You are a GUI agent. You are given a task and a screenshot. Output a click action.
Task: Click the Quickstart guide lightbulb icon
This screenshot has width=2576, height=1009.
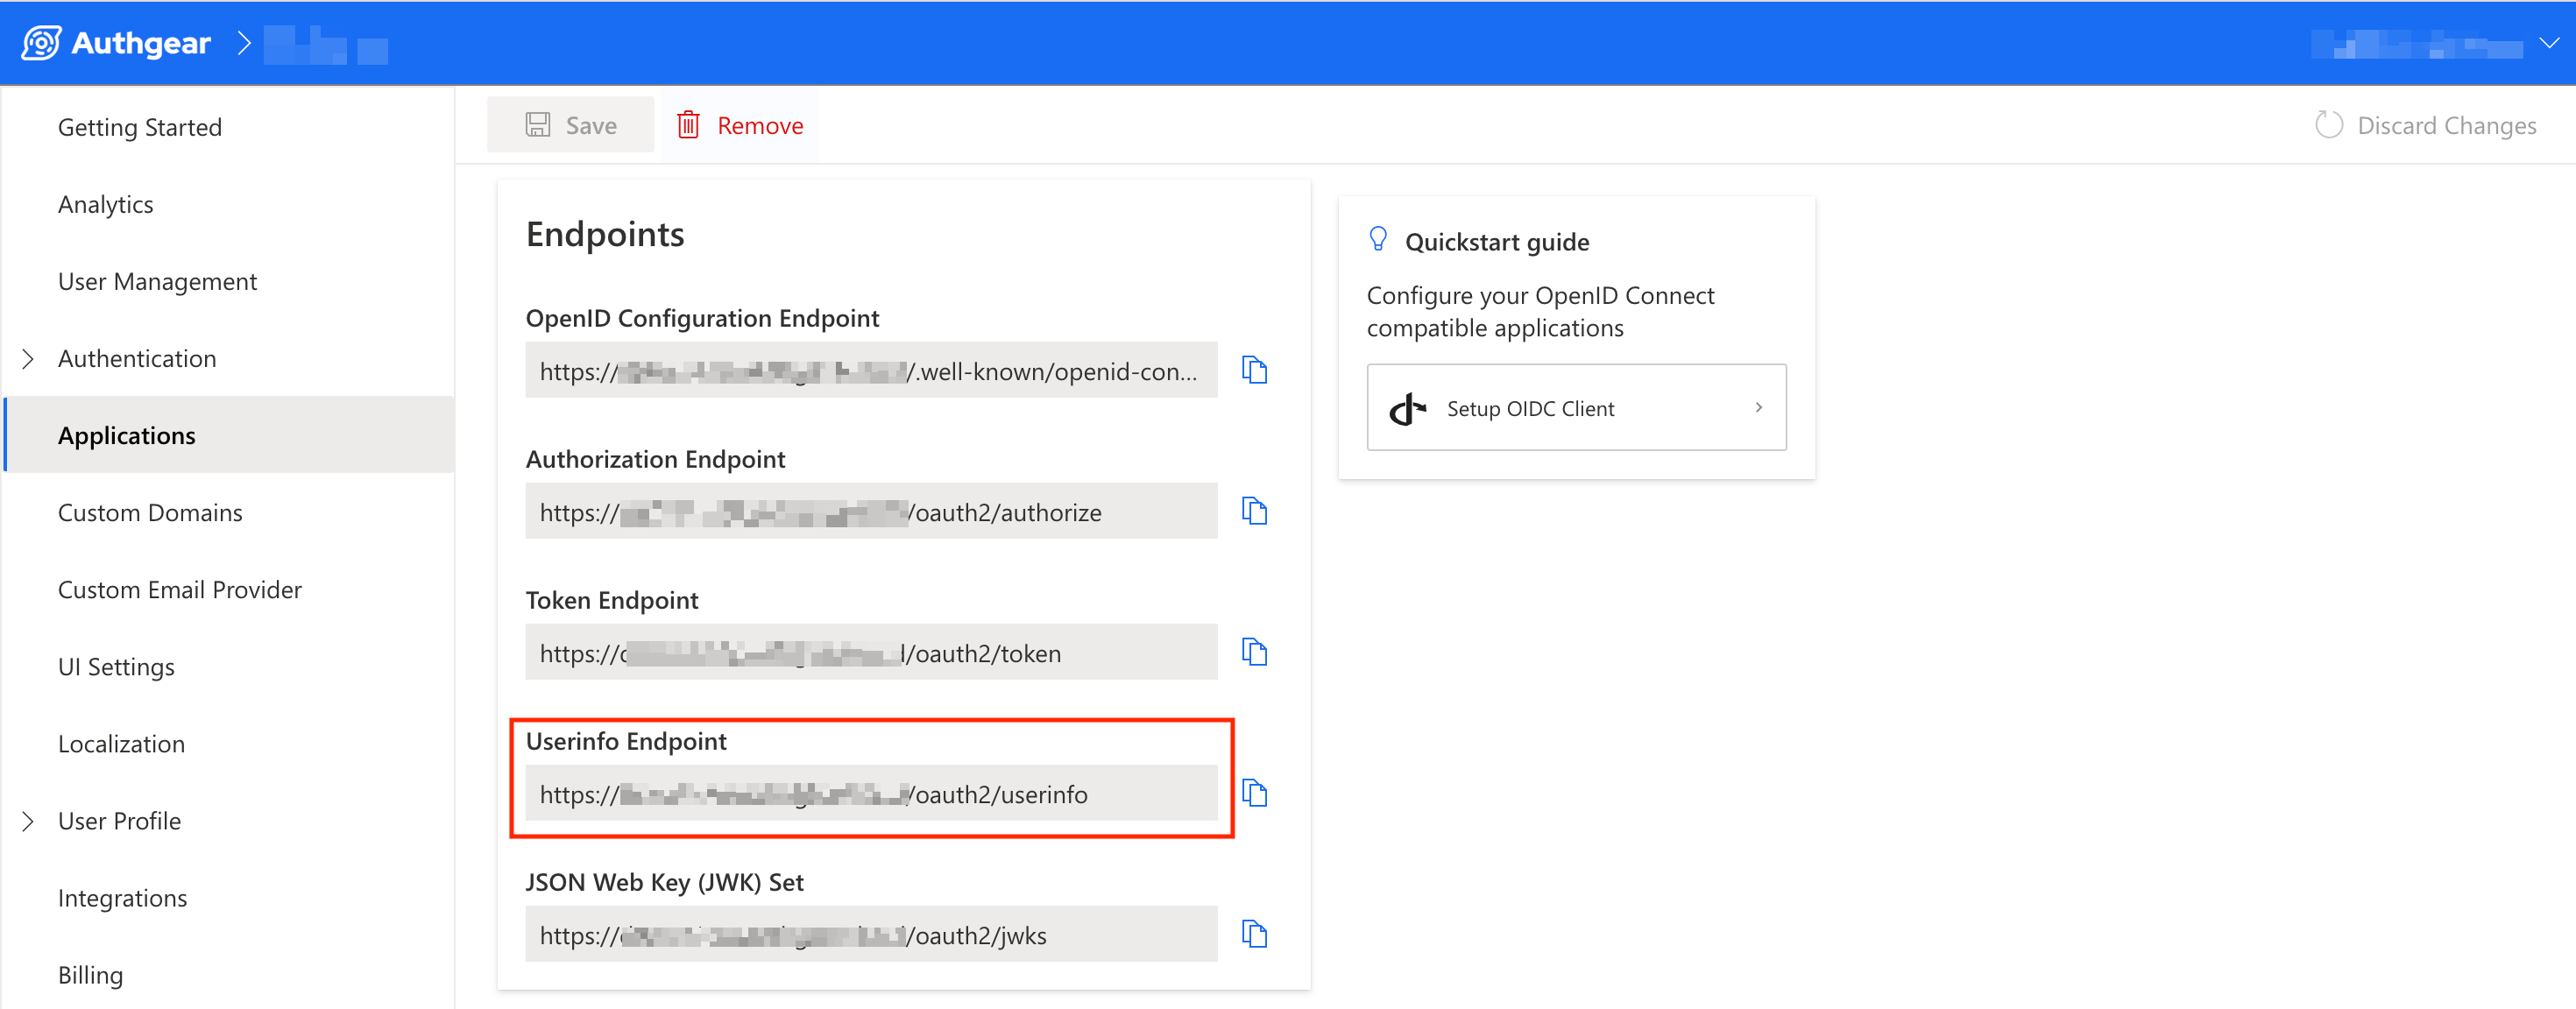(x=1378, y=240)
